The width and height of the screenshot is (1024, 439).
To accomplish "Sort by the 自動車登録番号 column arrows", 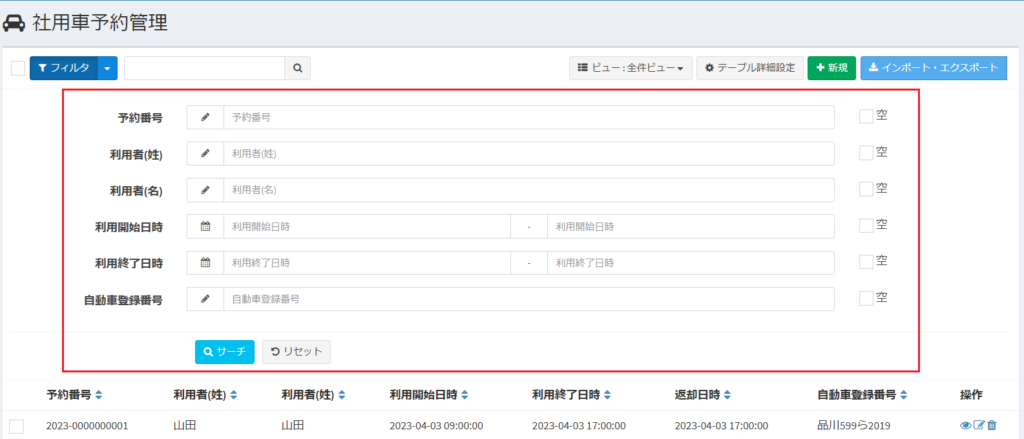I will [904, 395].
